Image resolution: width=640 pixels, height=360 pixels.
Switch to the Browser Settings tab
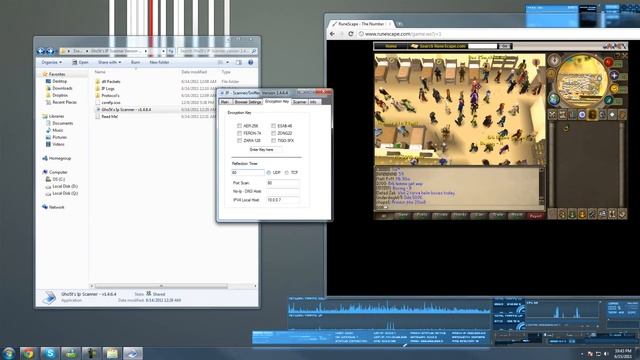point(247,102)
